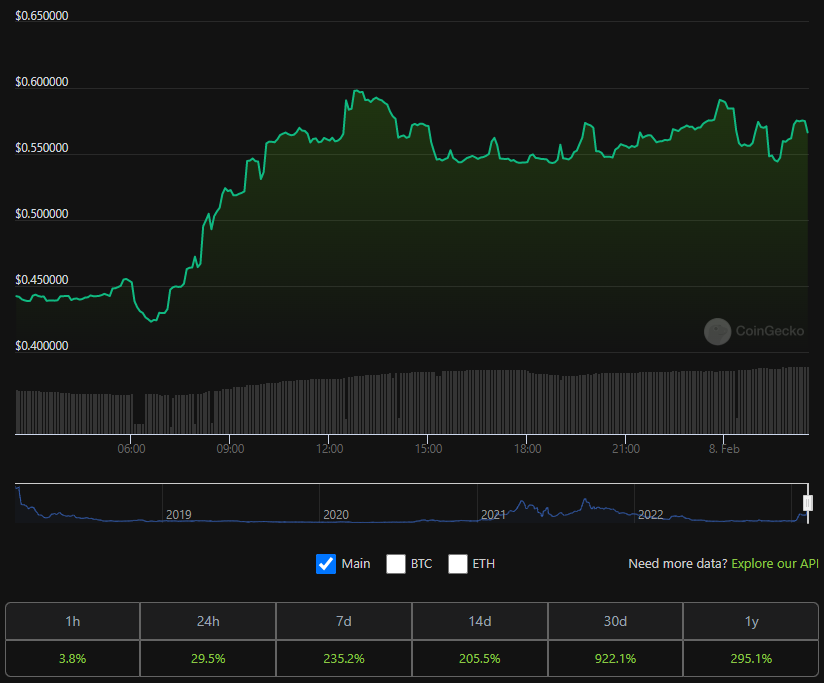Jump to 2022 in the navigator timeline
Viewport: 824px width, 683px height.
[x=651, y=515]
